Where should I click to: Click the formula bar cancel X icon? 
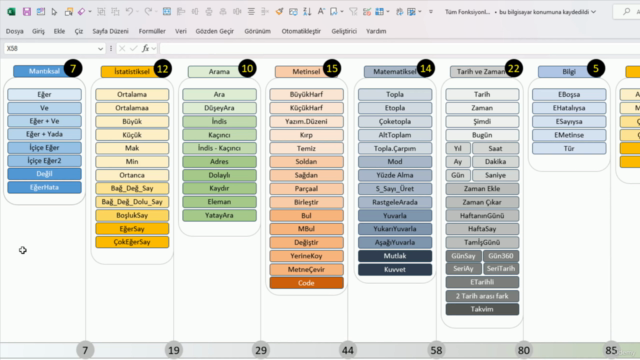point(122,49)
